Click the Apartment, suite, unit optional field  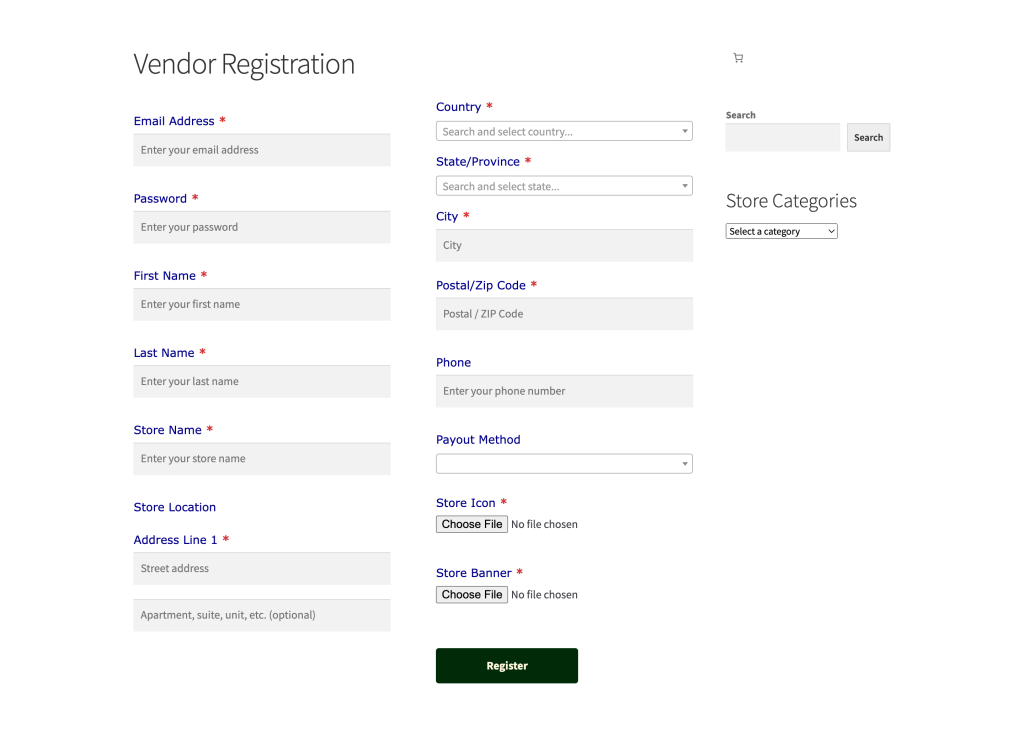pyautogui.click(x=261, y=615)
